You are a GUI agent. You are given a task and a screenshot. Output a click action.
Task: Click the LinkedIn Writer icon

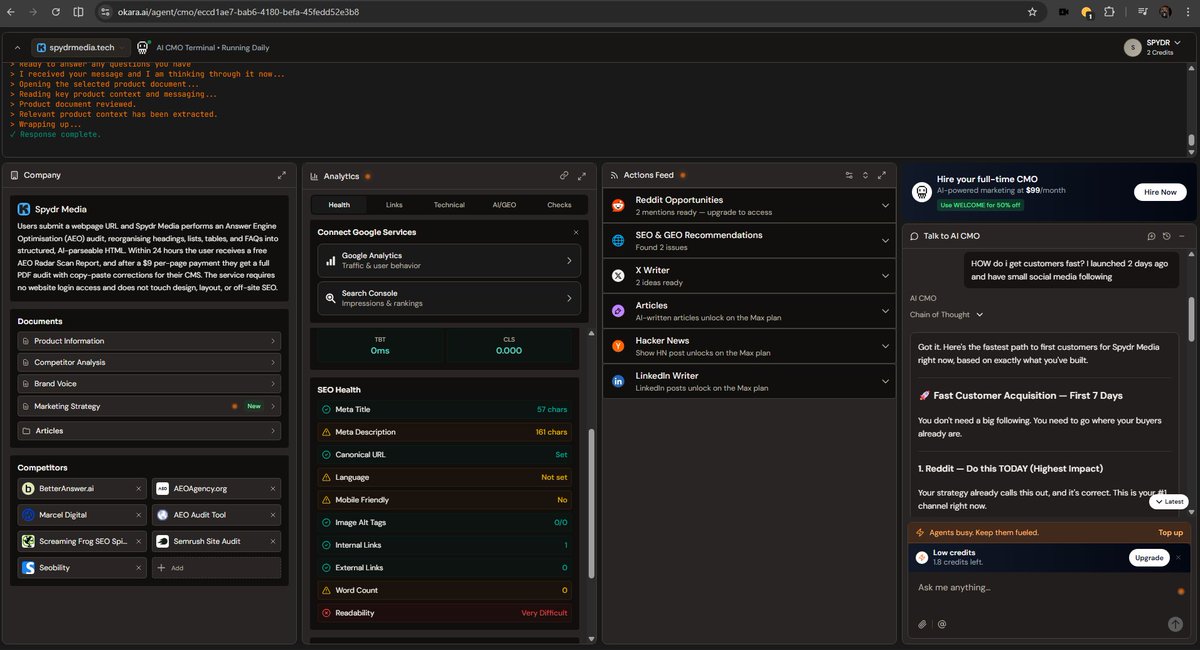click(618, 381)
